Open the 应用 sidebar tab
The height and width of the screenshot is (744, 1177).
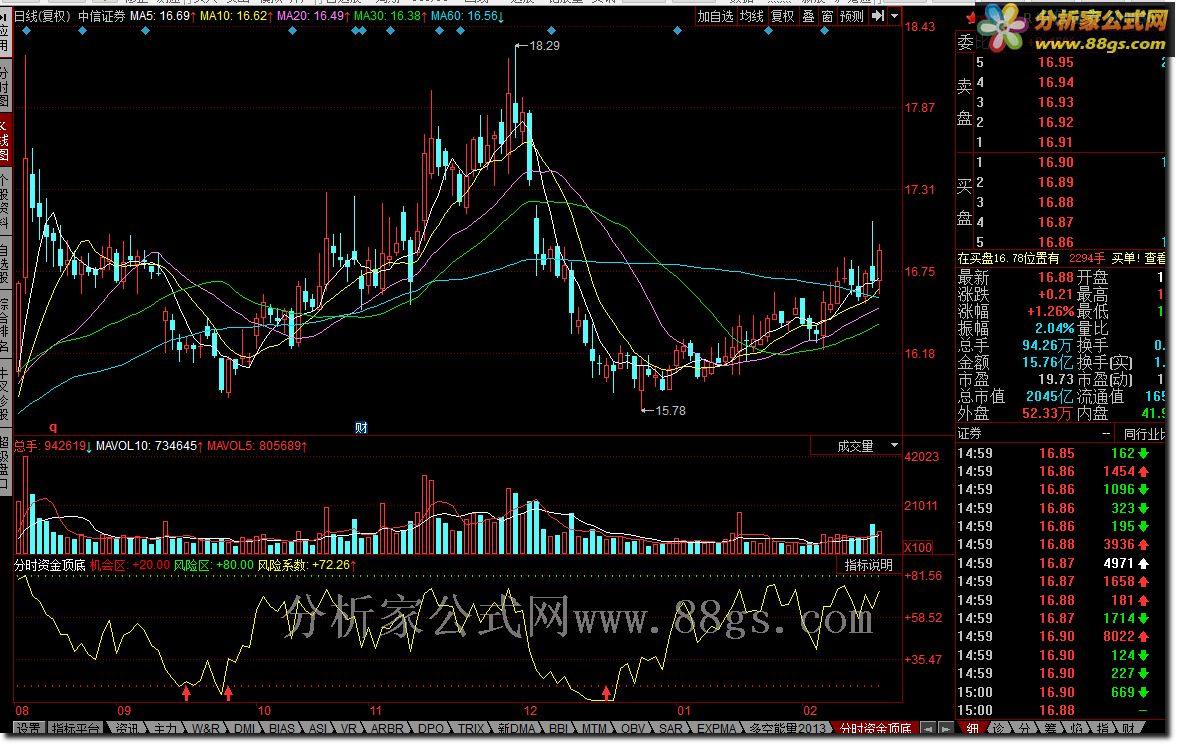point(4,34)
